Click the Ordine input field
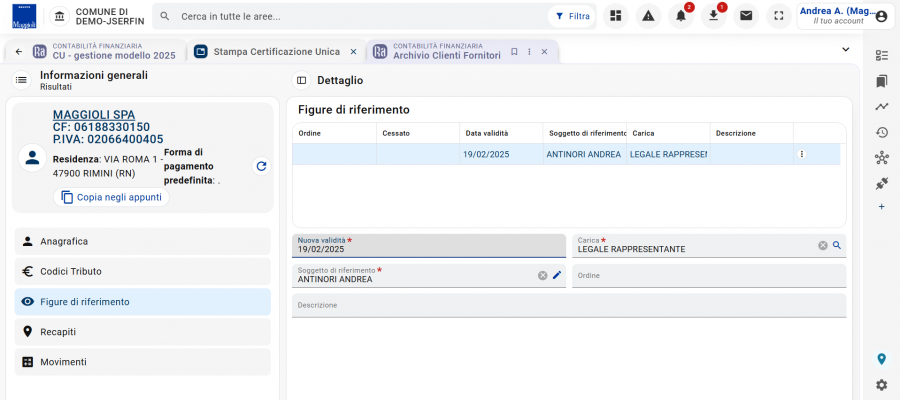900x400 pixels. (x=709, y=275)
